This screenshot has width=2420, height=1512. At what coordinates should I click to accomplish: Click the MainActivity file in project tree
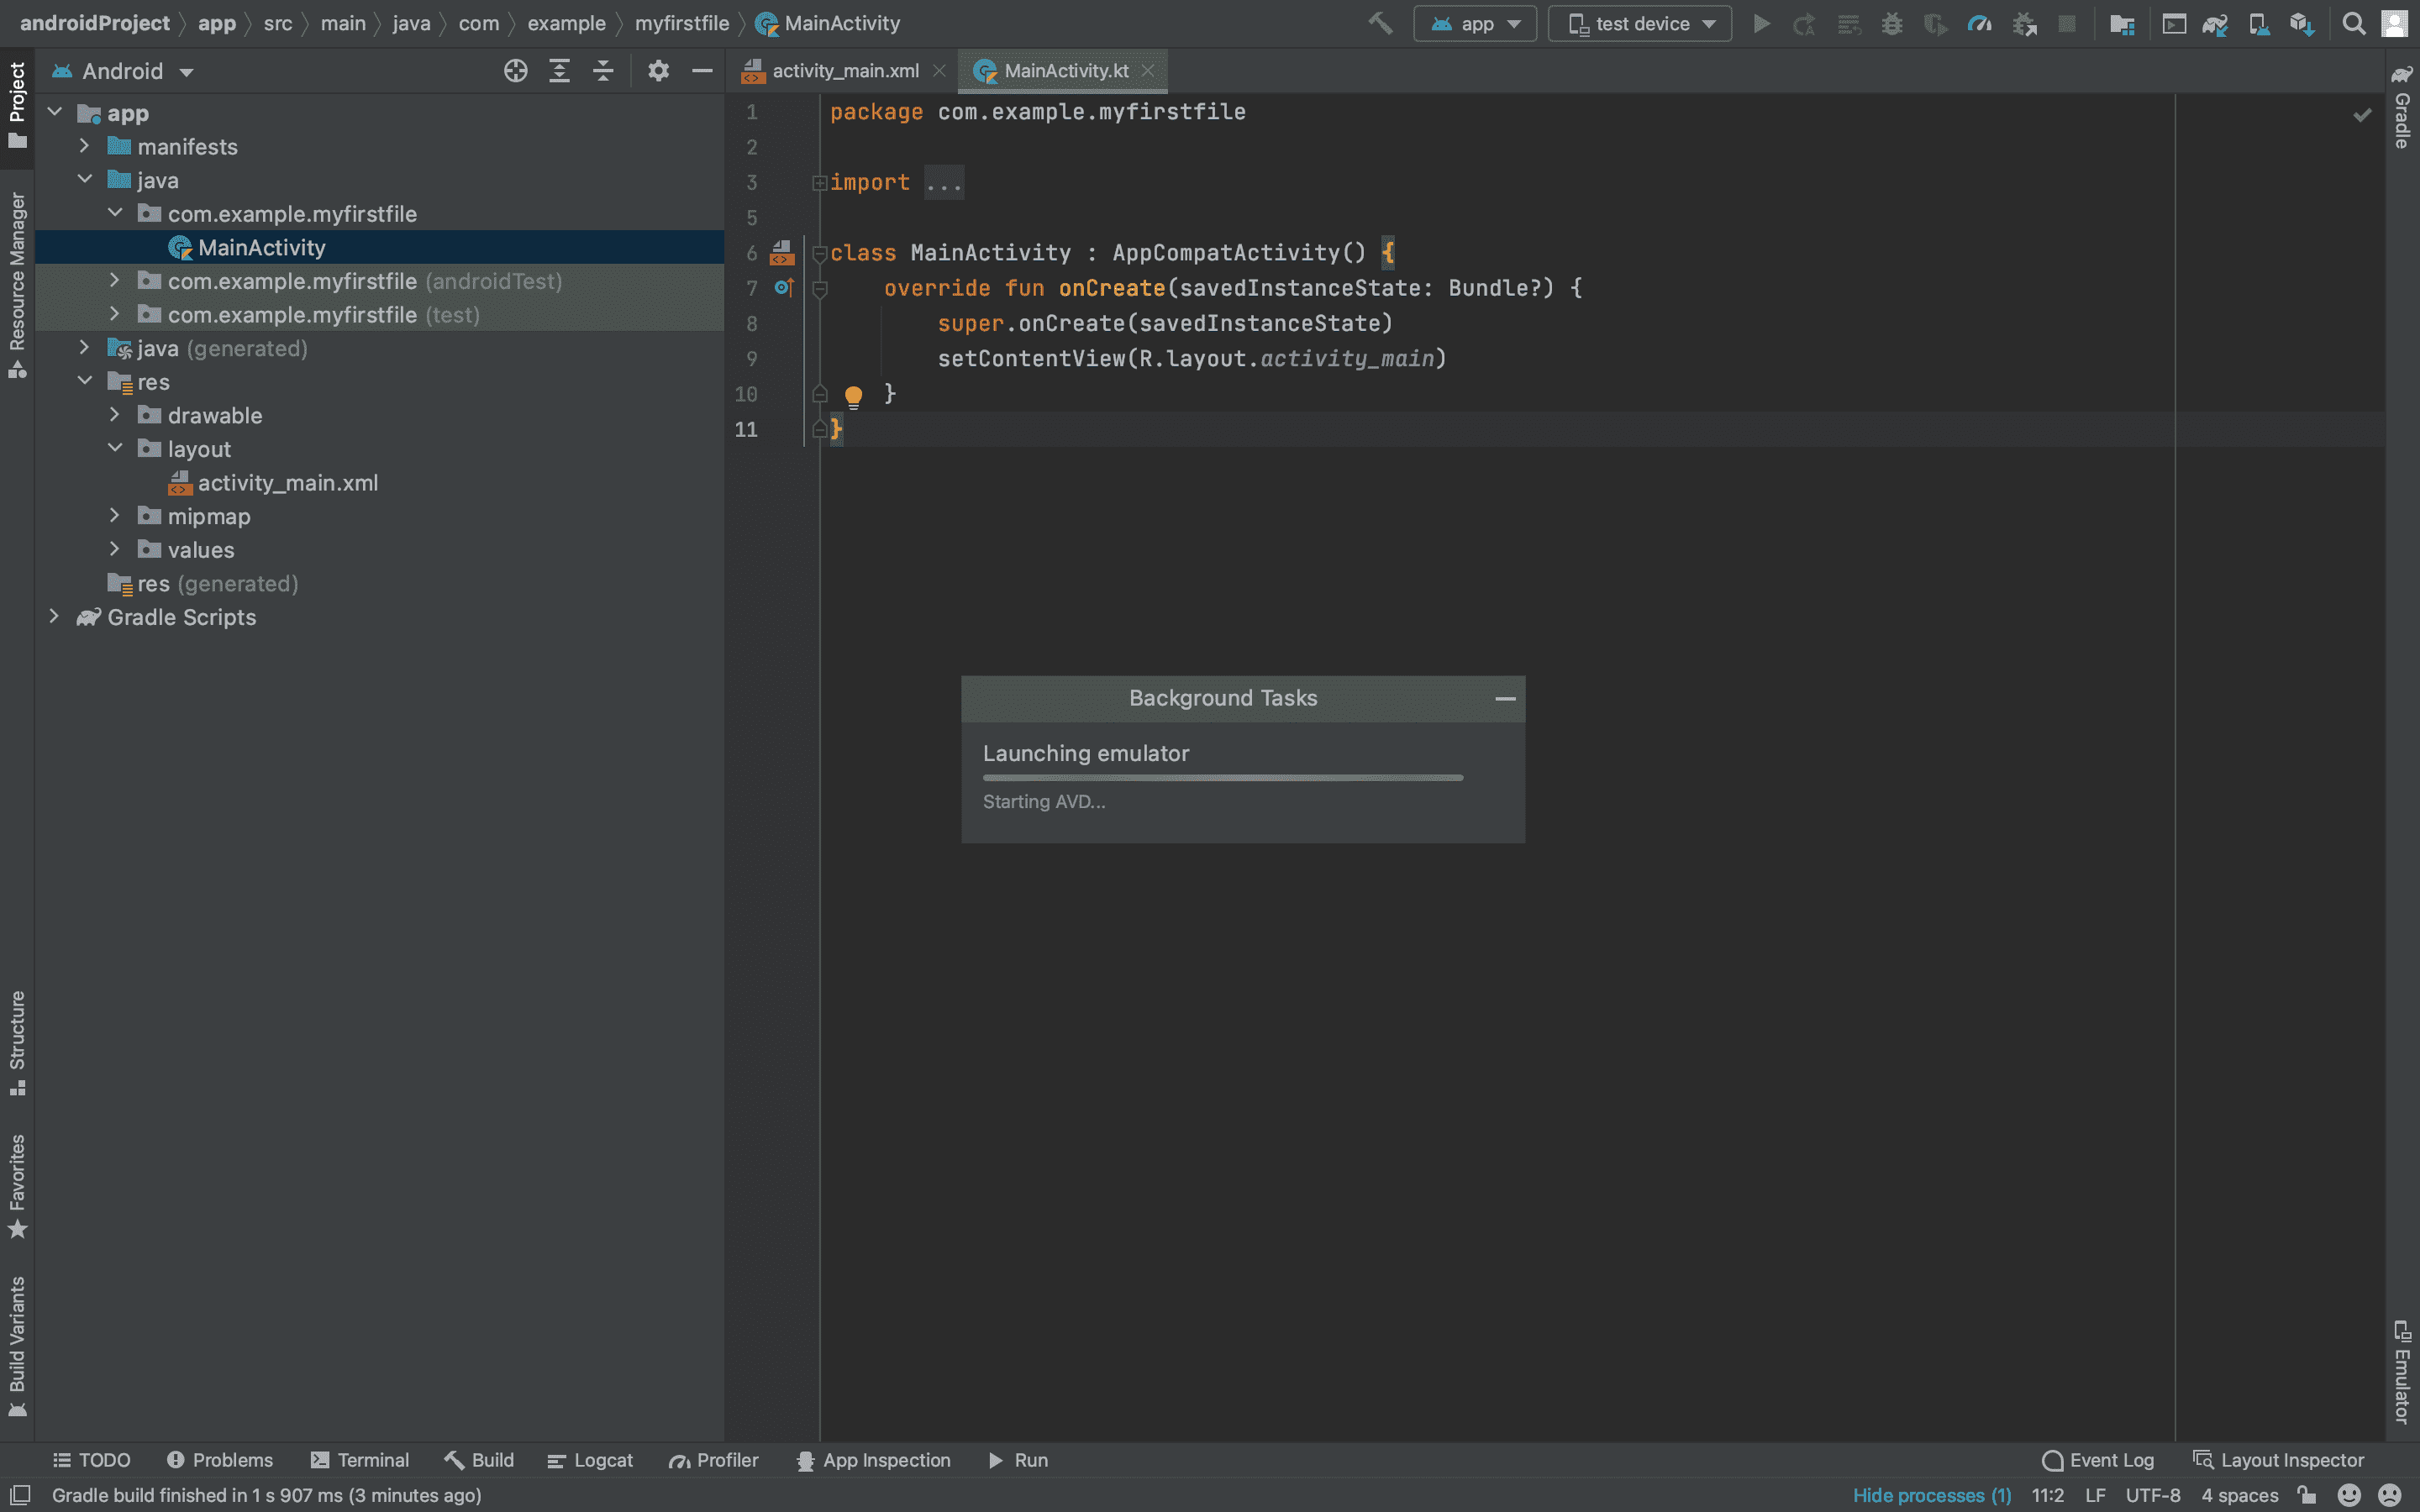pos(261,247)
